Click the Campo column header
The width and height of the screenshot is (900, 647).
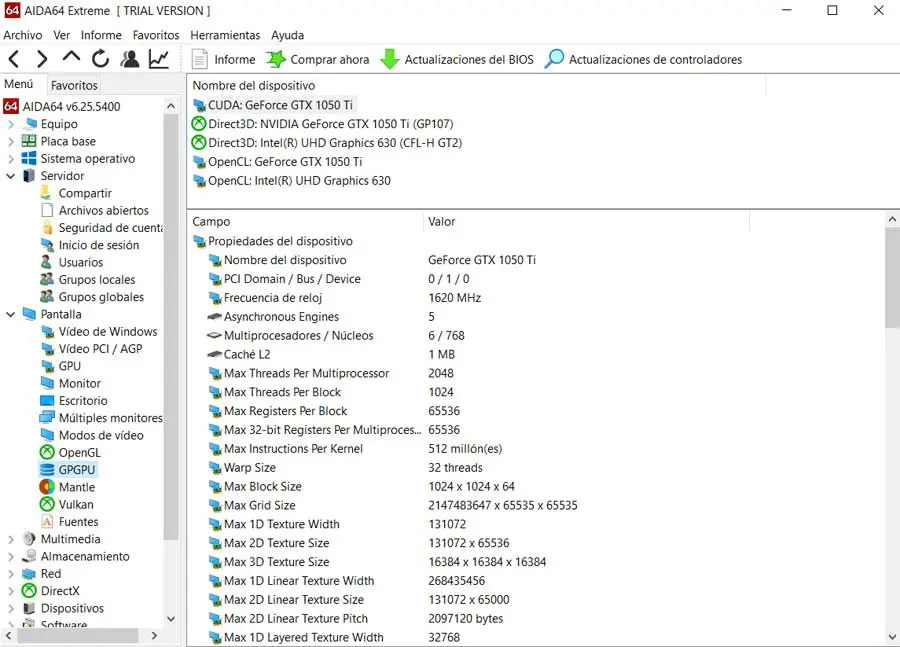[x=305, y=222]
